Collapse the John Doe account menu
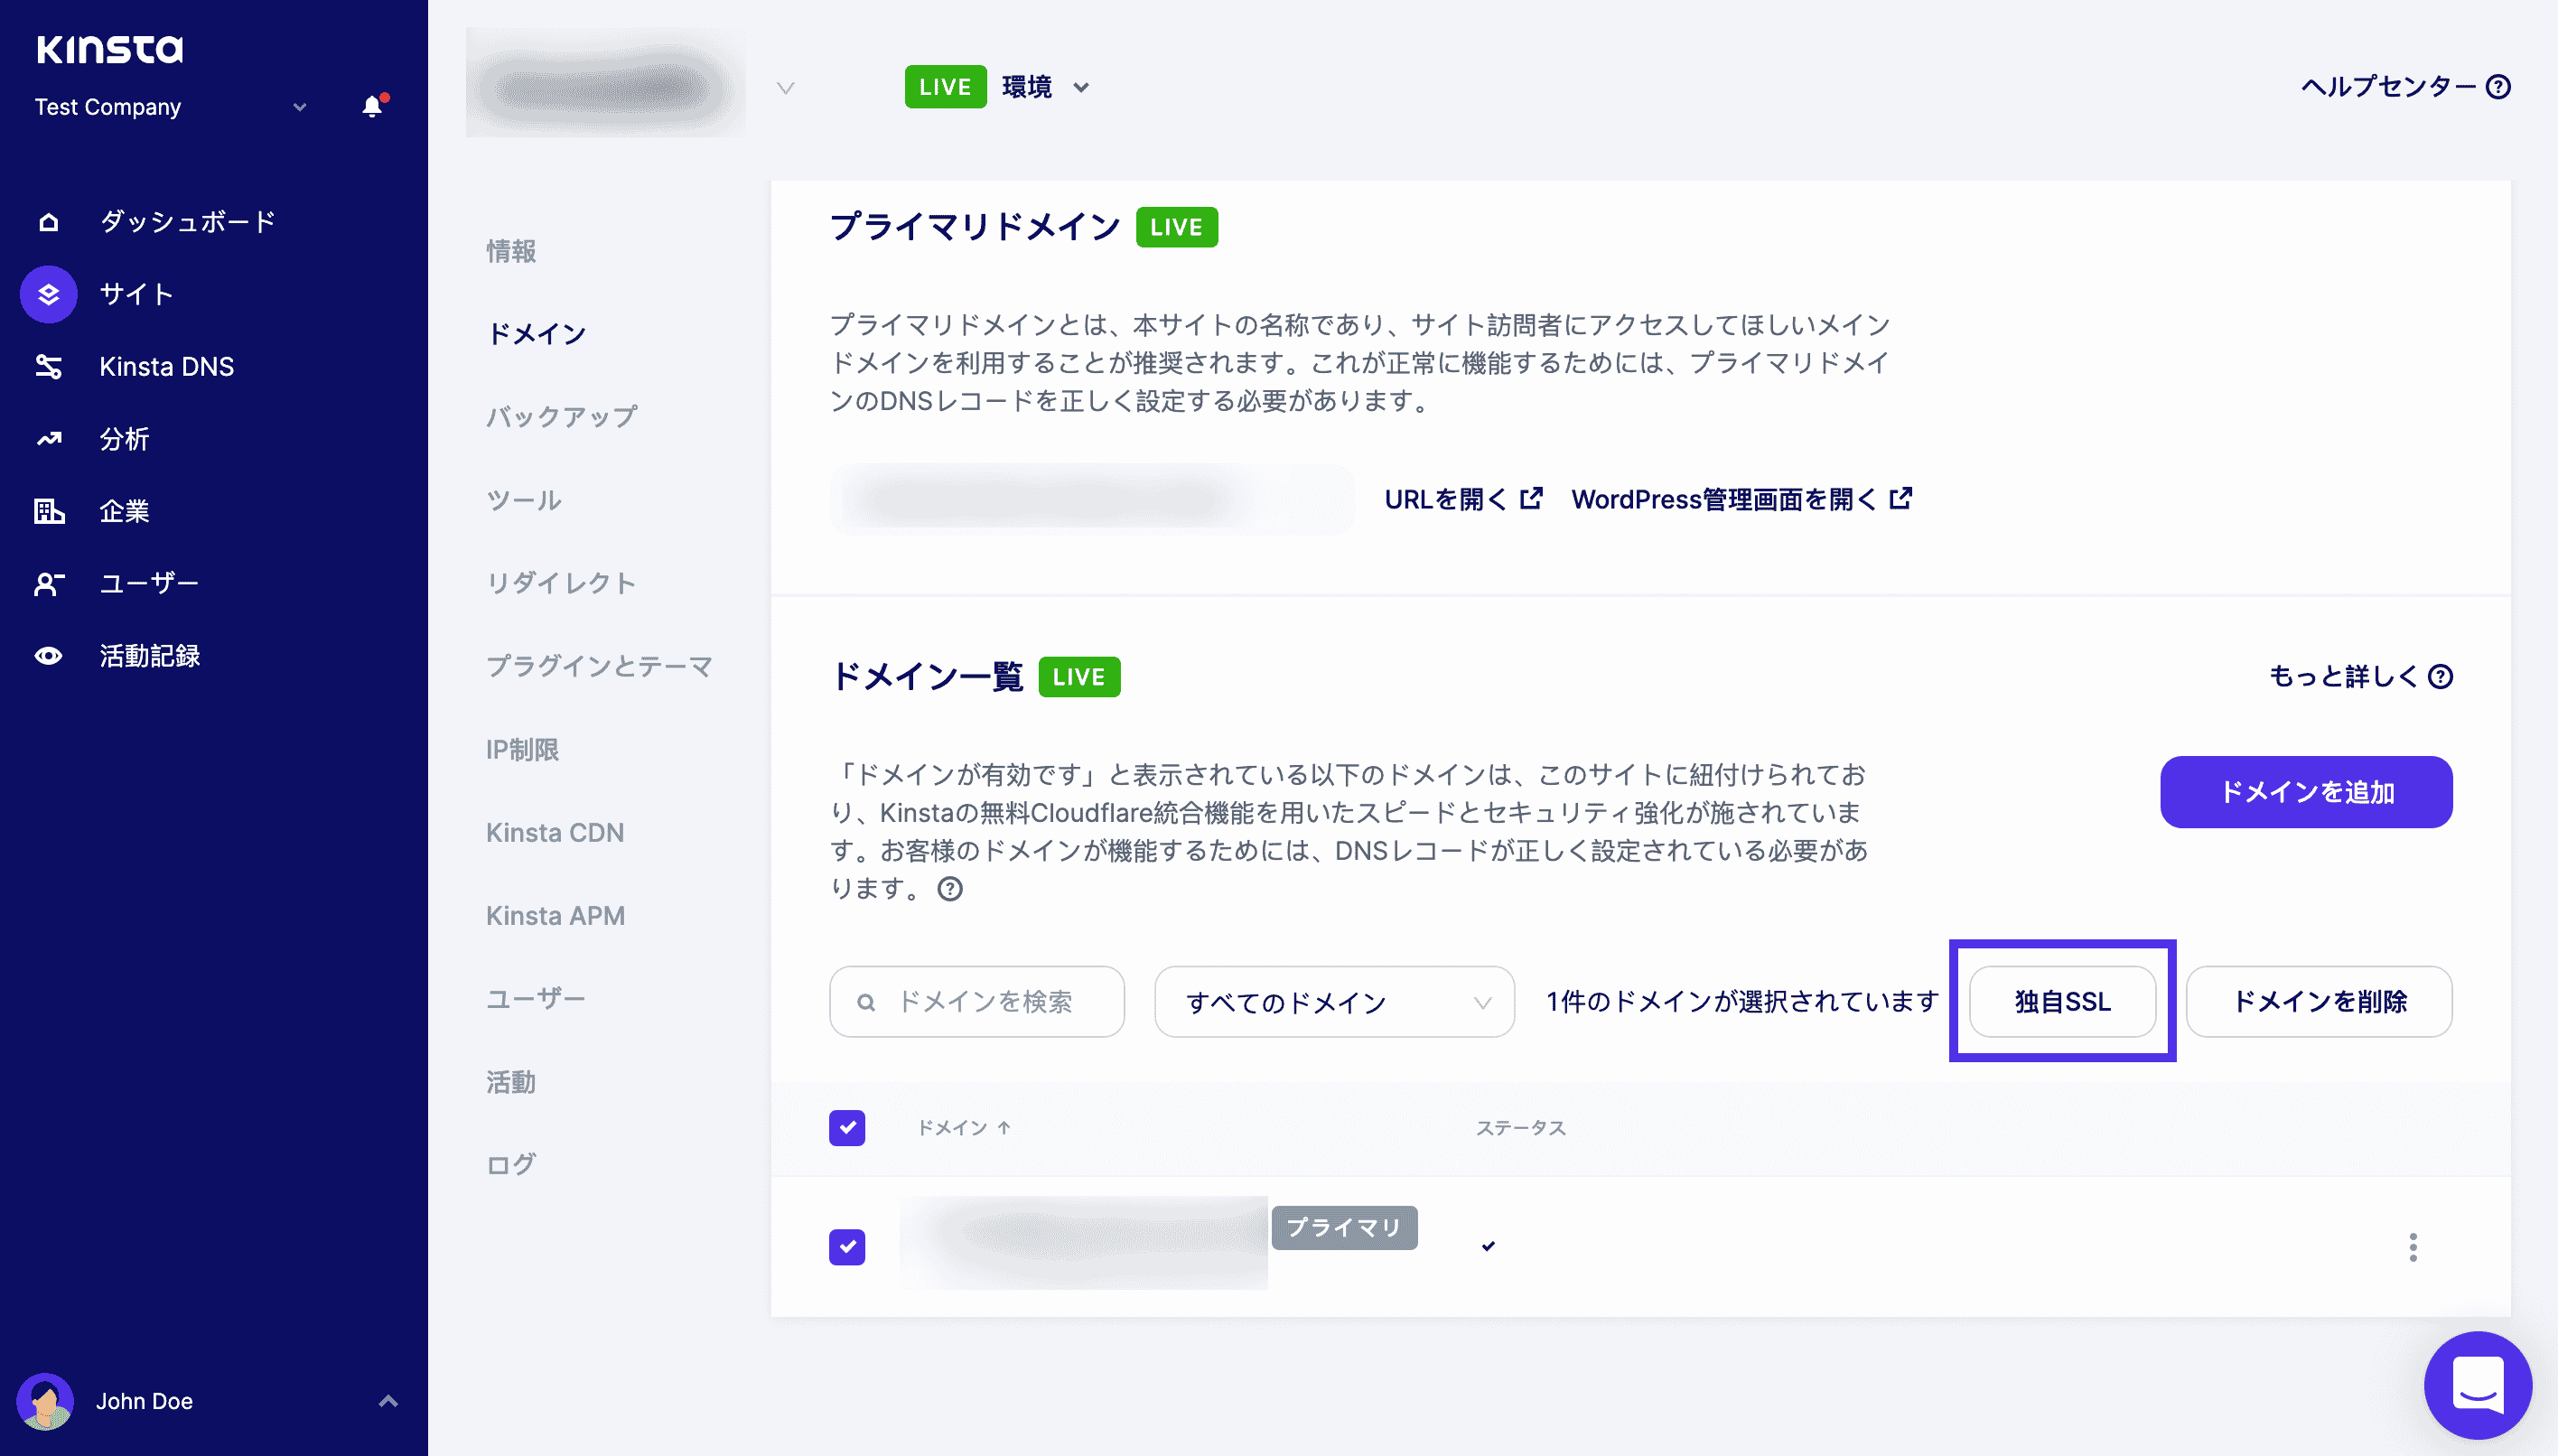Screen dimensions: 2558x1456 coord(388,1401)
